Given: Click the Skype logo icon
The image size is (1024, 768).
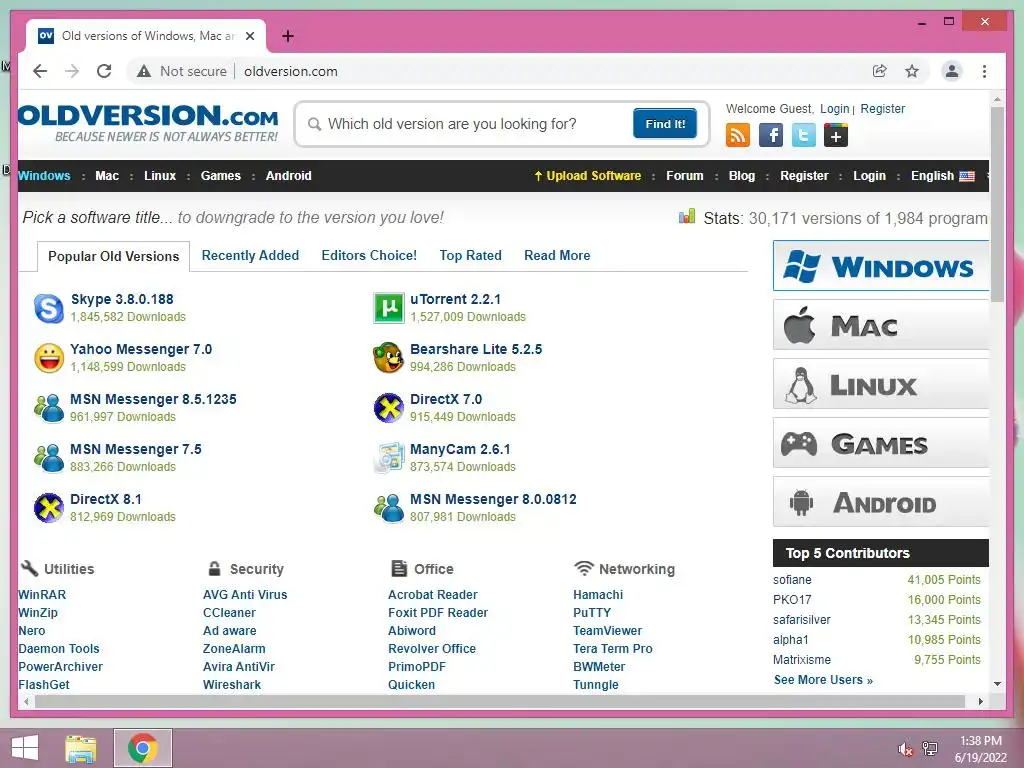Looking at the screenshot, I should (x=49, y=308).
